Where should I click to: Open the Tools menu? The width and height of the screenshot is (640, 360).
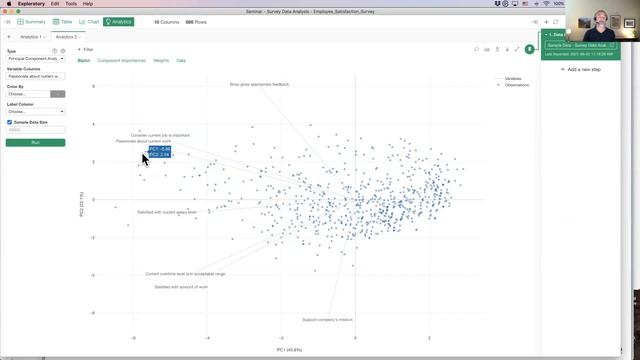coord(71,4)
